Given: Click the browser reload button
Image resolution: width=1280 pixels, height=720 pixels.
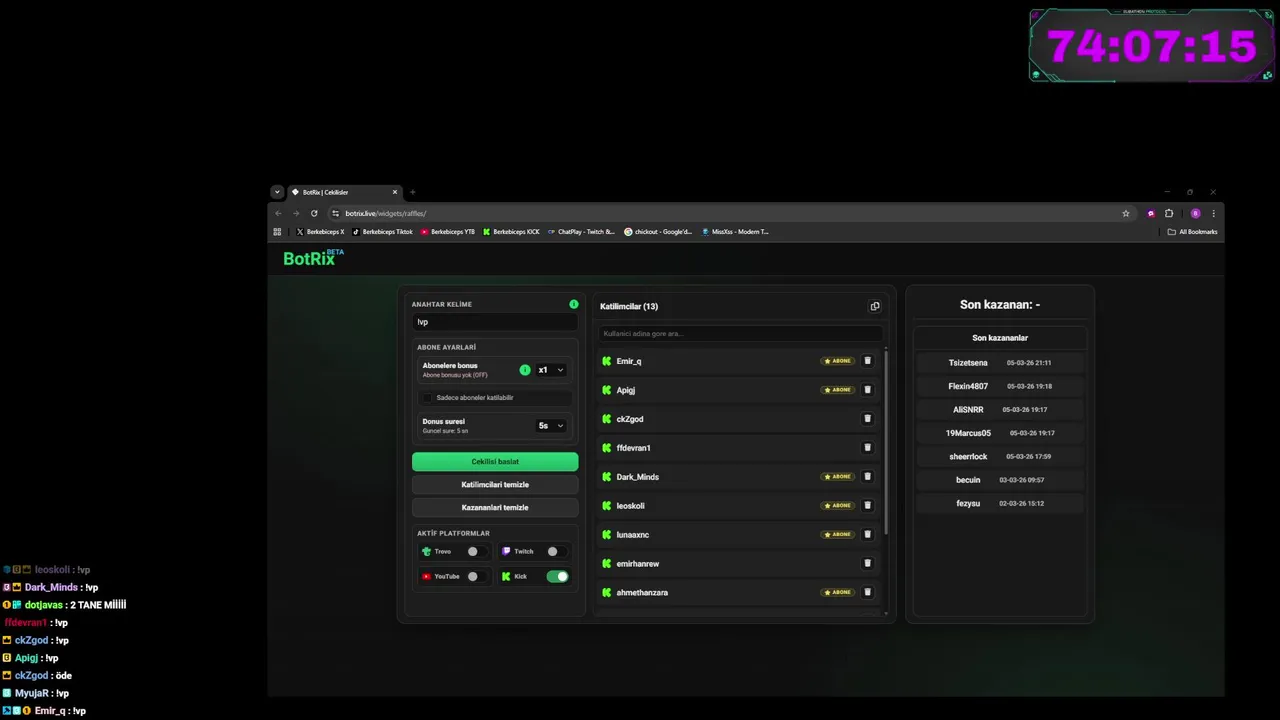Looking at the screenshot, I should (x=314, y=213).
